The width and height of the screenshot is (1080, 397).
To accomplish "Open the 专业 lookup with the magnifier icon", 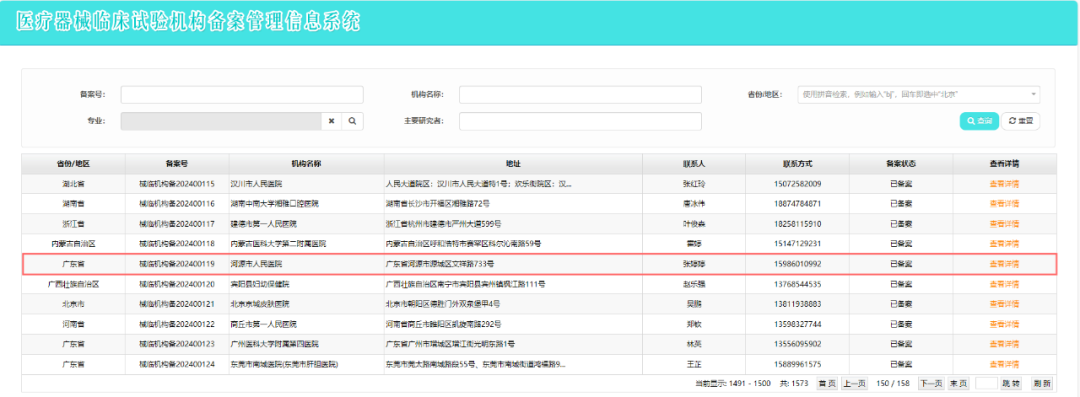I will pos(352,121).
